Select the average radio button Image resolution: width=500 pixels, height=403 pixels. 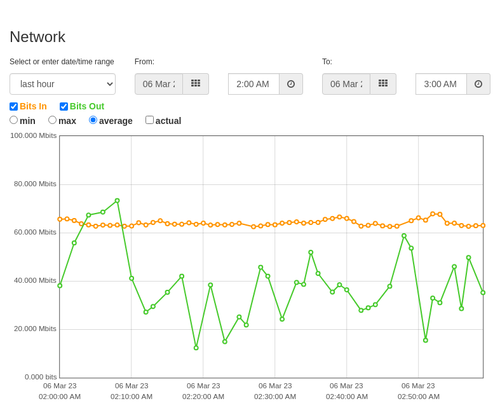pyautogui.click(x=93, y=120)
